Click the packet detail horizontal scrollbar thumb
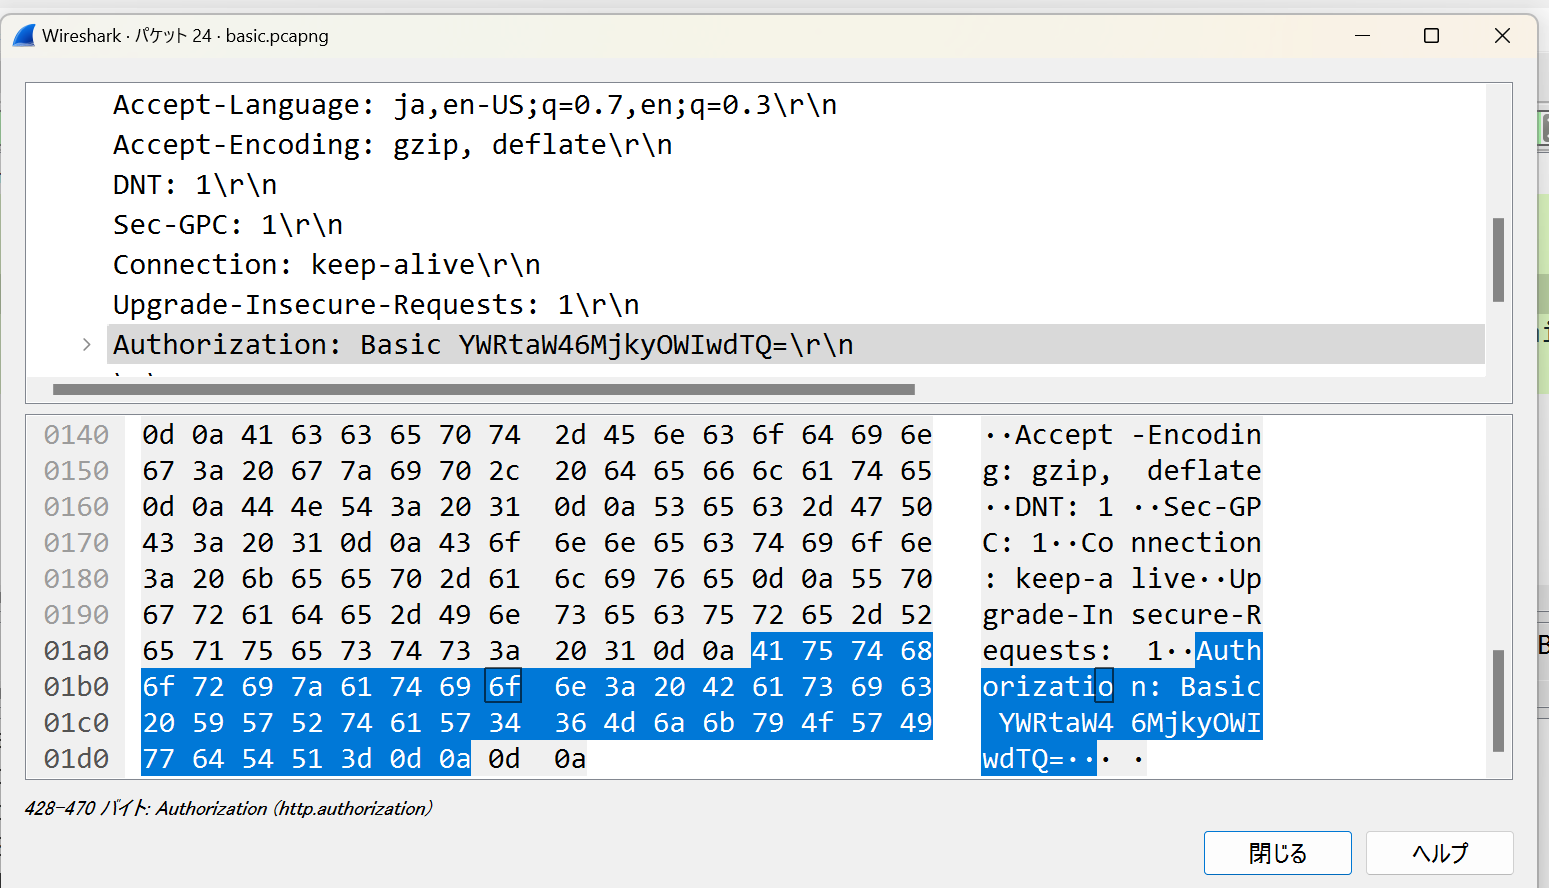Image resolution: width=1549 pixels, height=888 pixels. [x=483, y=389]
